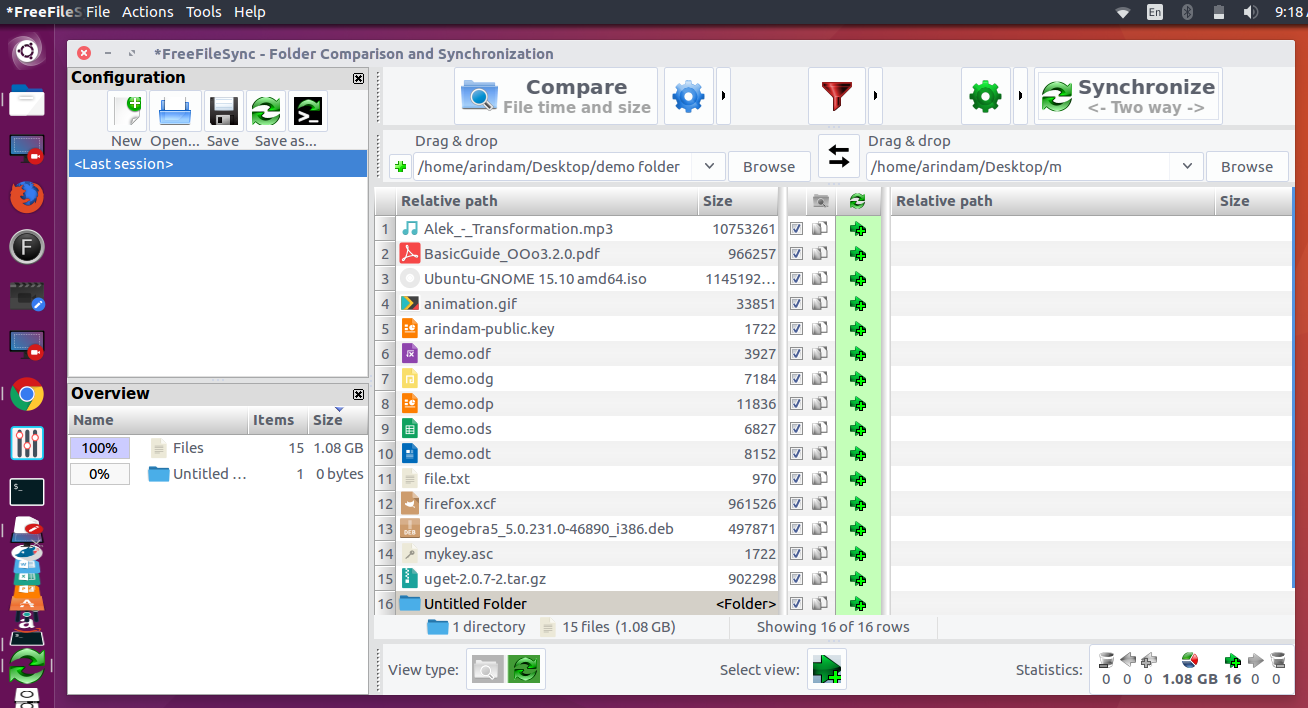Viewport: 1308px width, 708px height.
Task: Expand left folder path dropdown
Action: coord(709,167)
